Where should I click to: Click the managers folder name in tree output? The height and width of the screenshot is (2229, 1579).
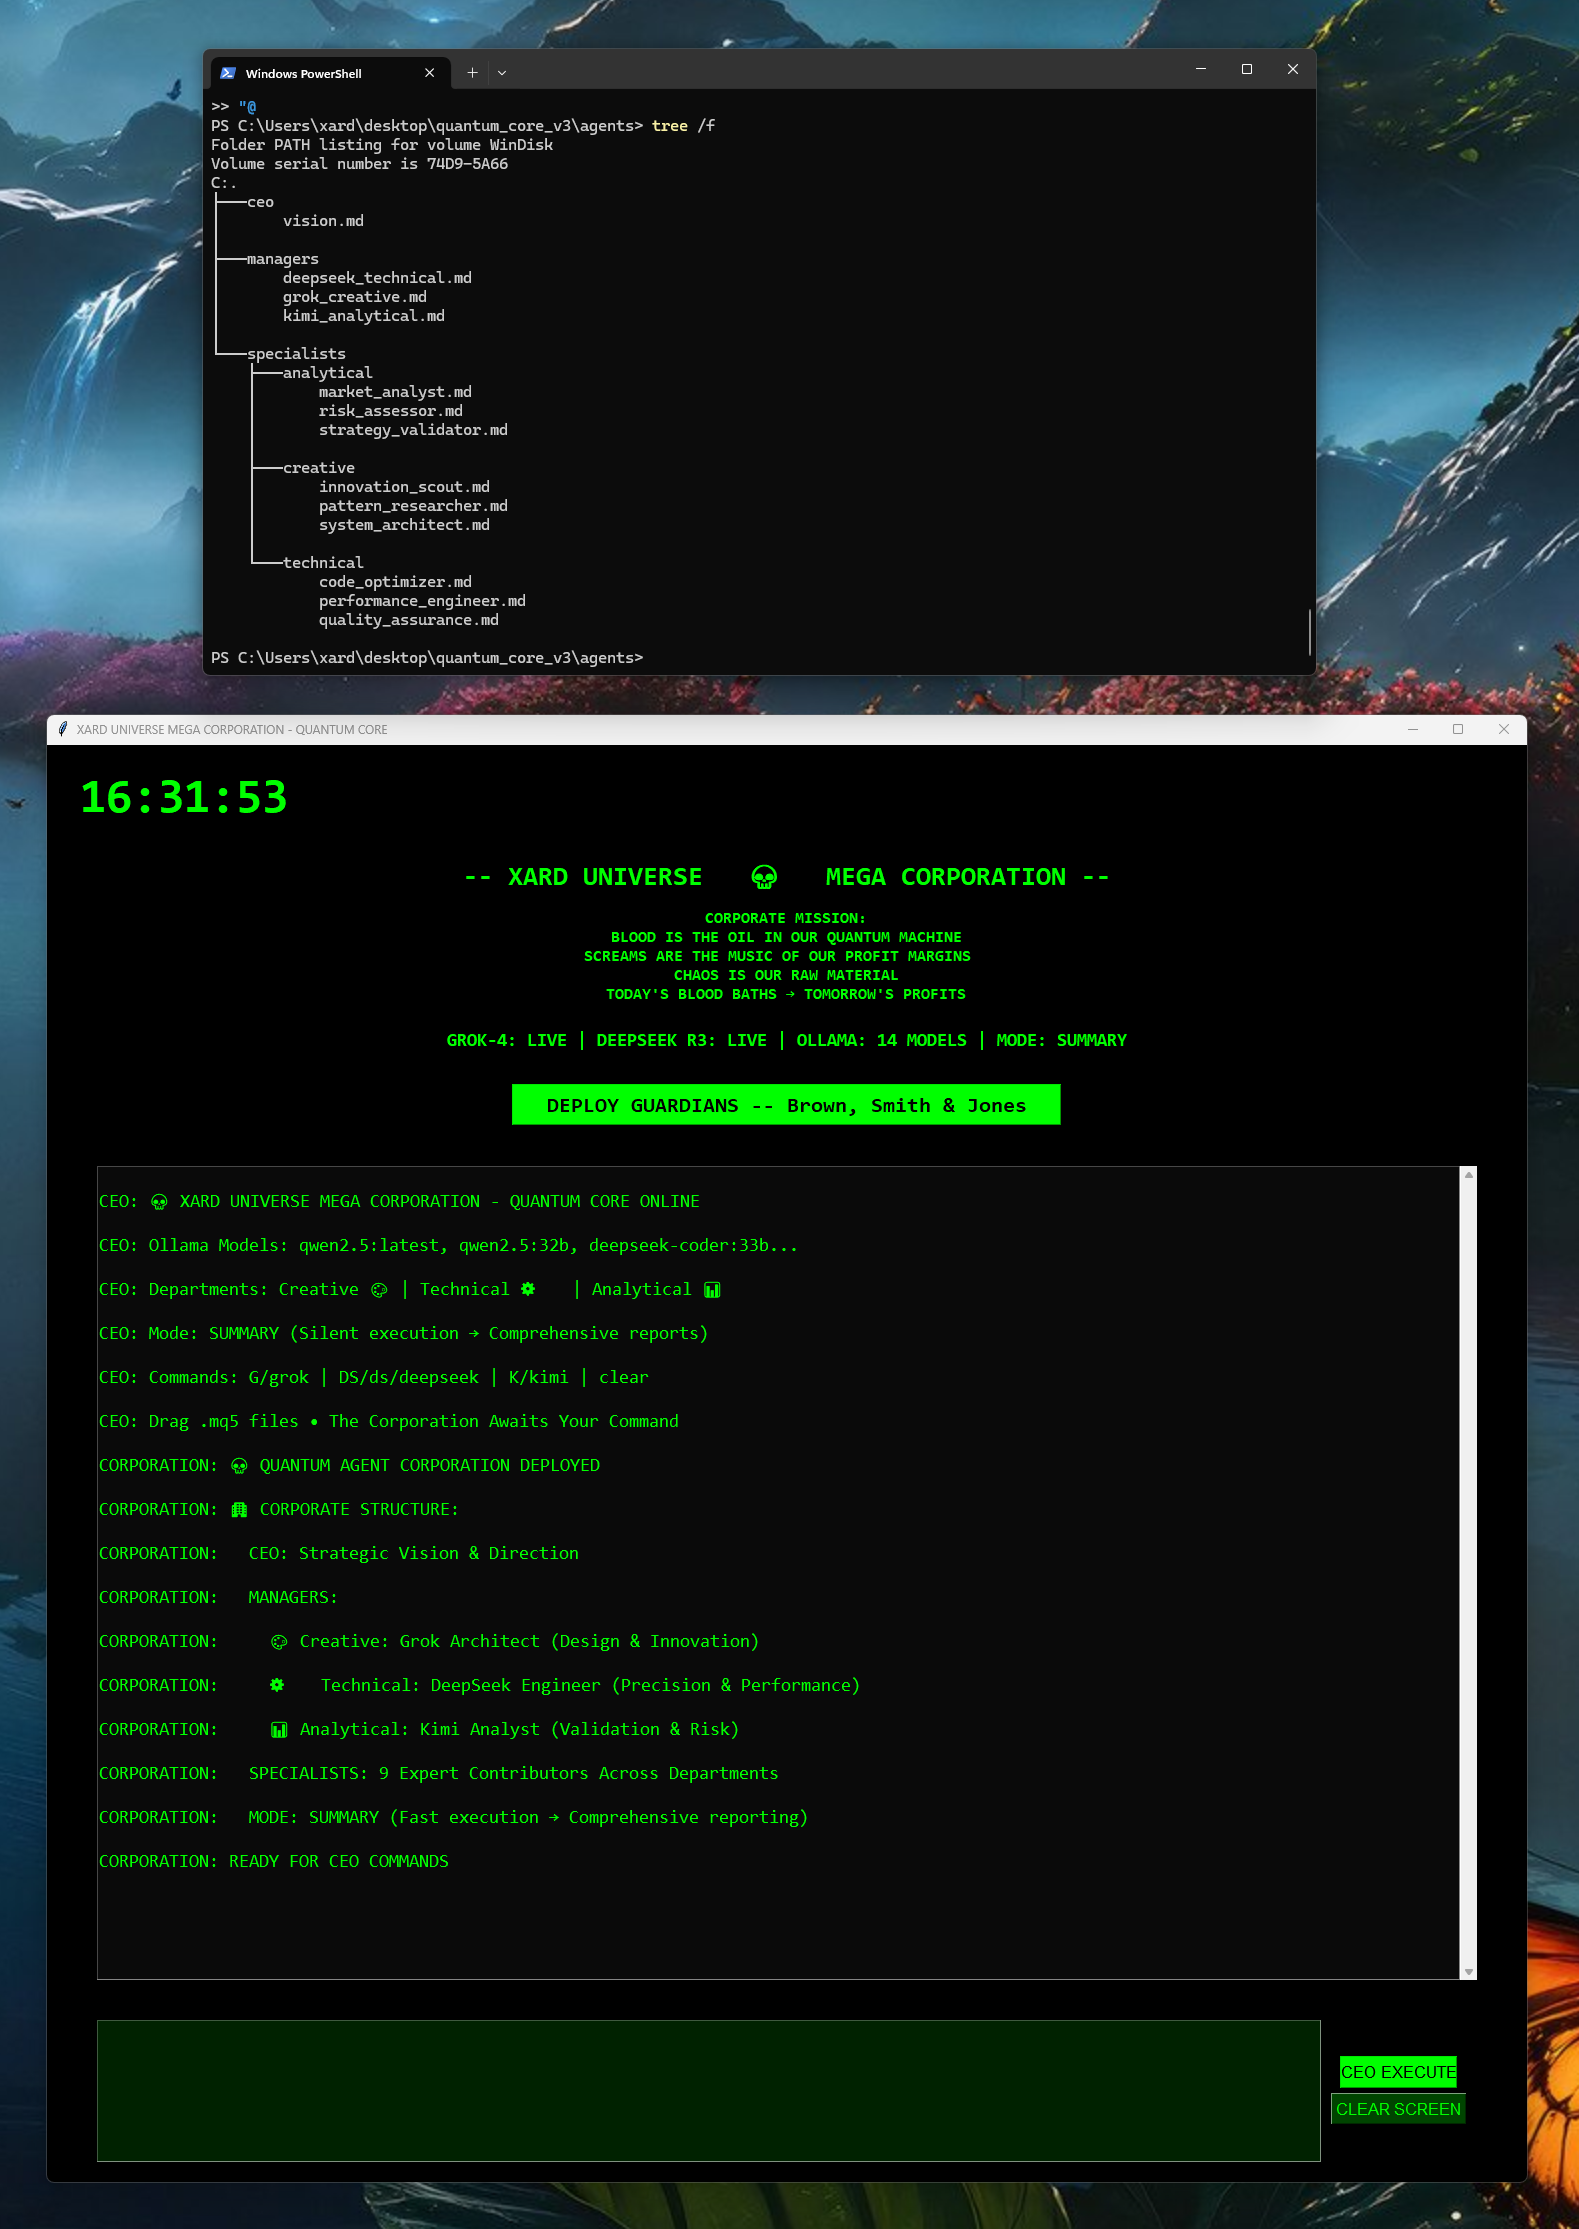tap(283, 259)
